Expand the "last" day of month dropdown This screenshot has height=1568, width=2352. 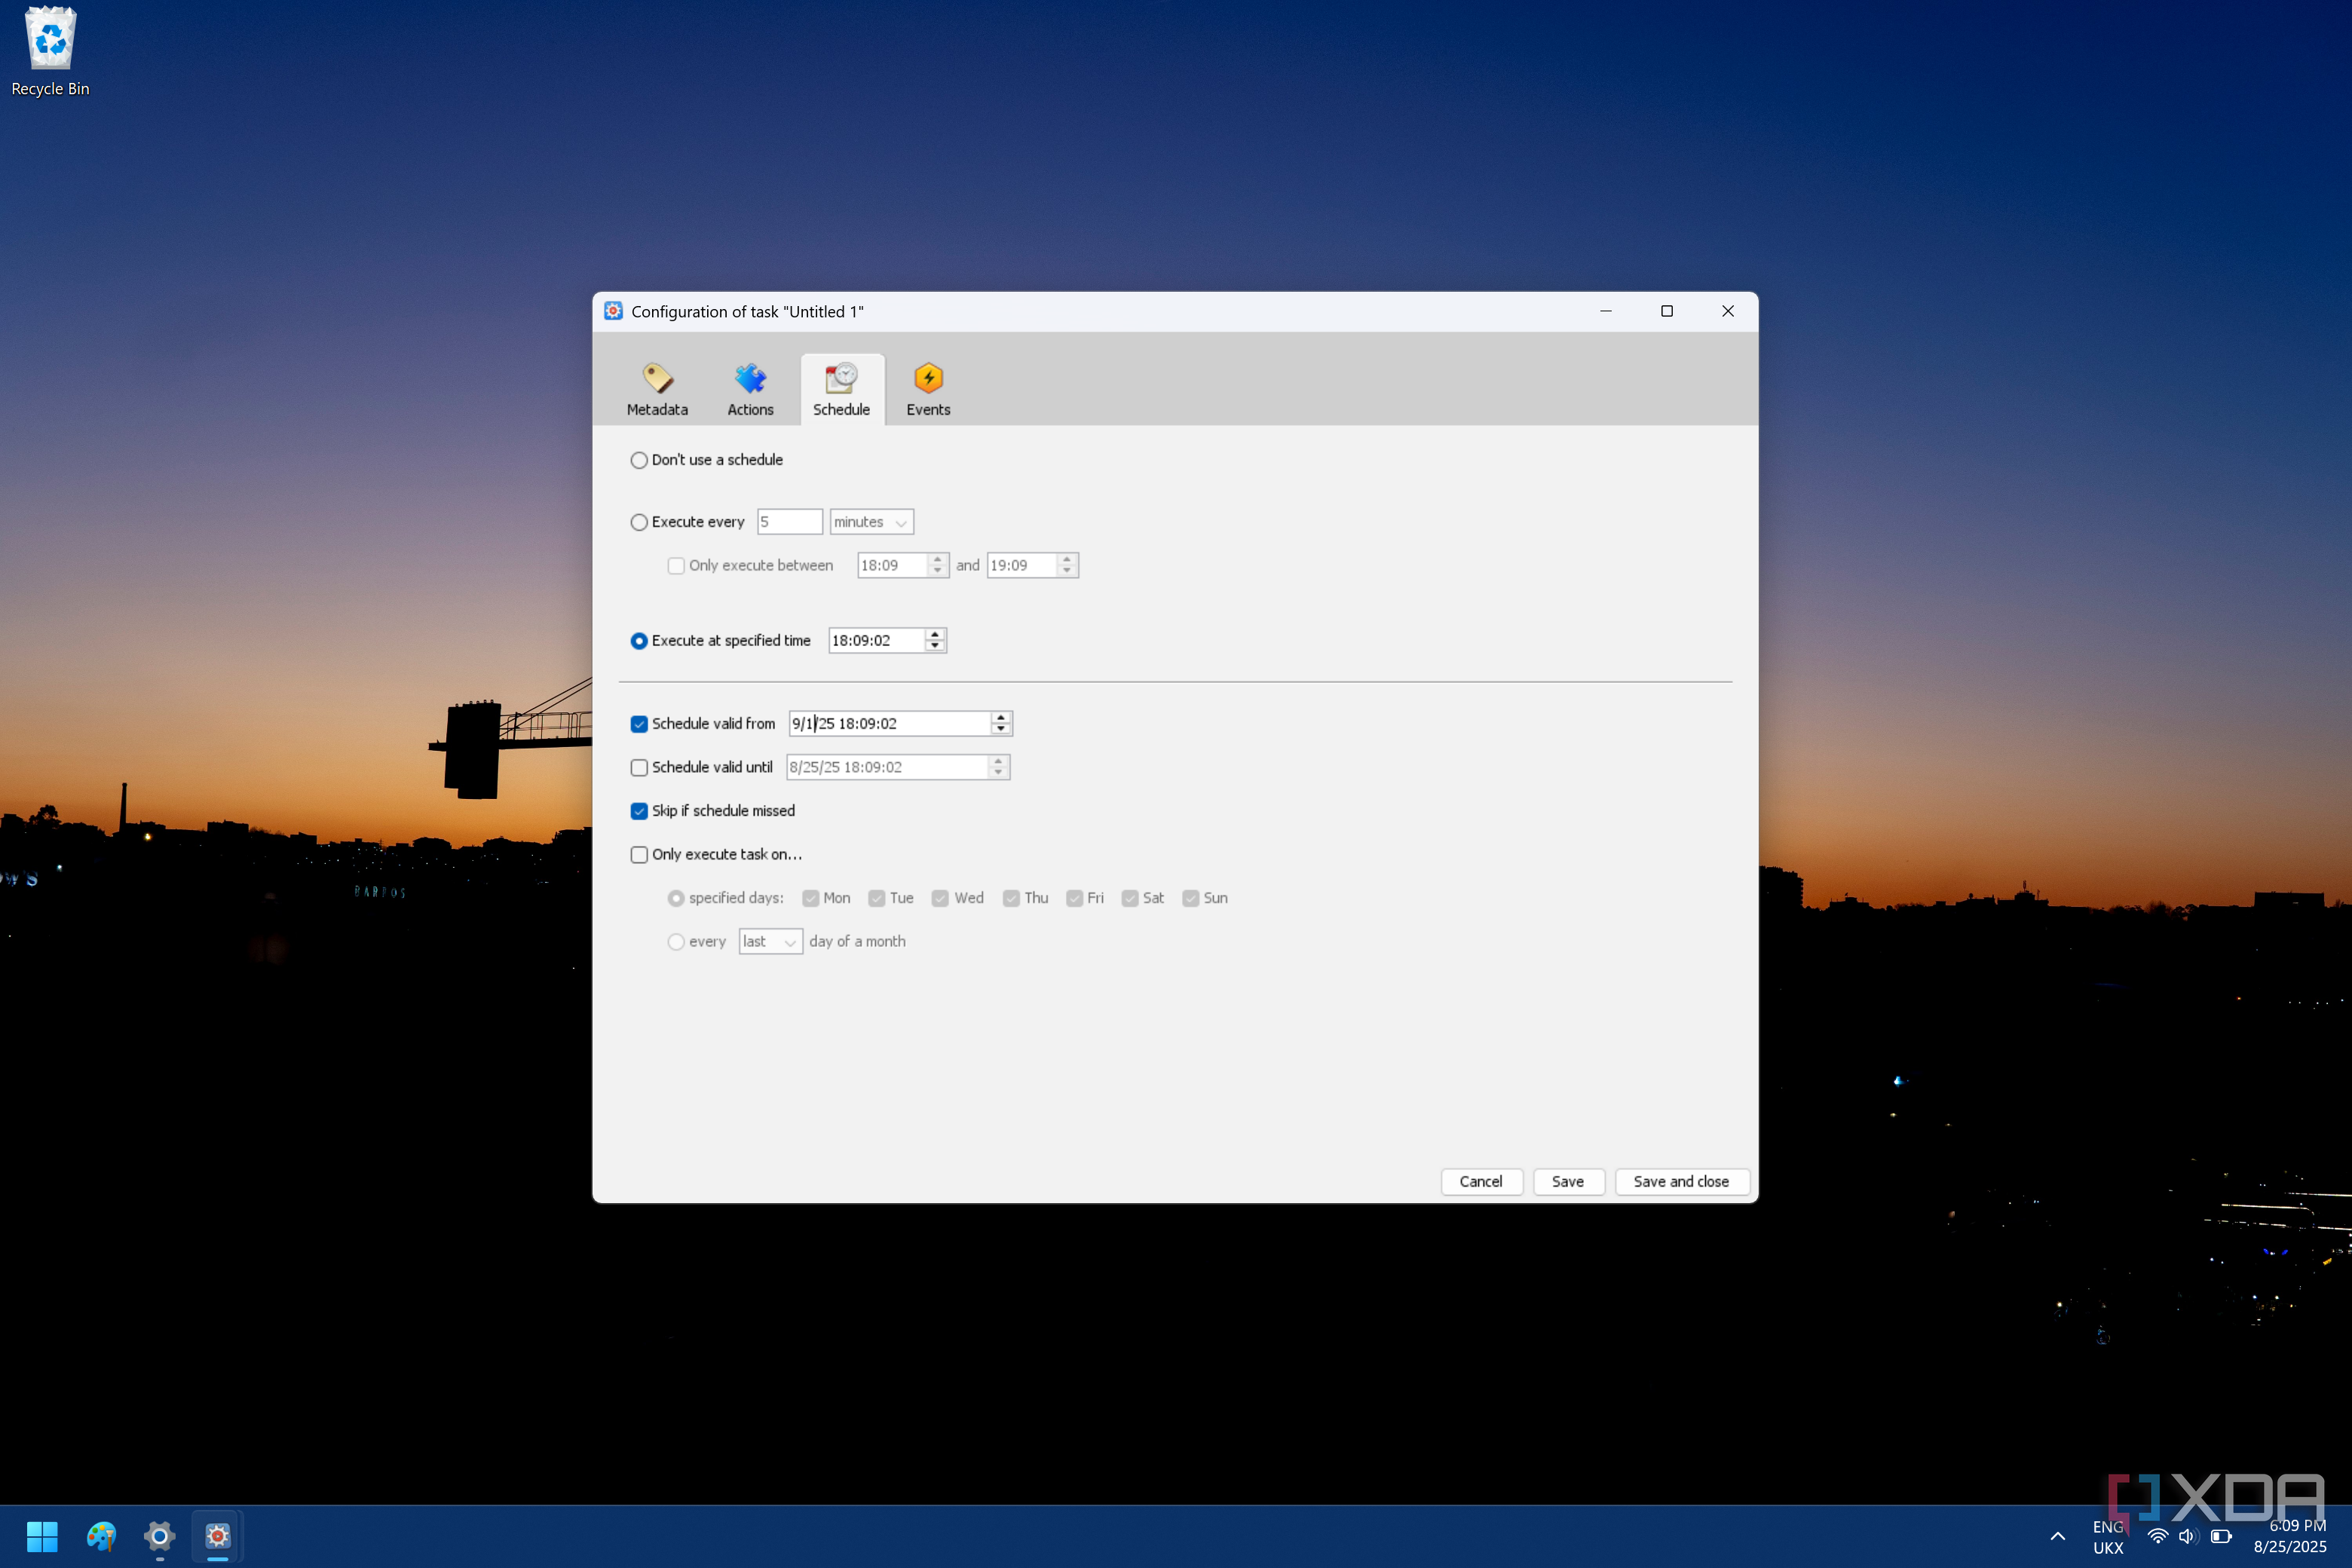pos(770,942)
